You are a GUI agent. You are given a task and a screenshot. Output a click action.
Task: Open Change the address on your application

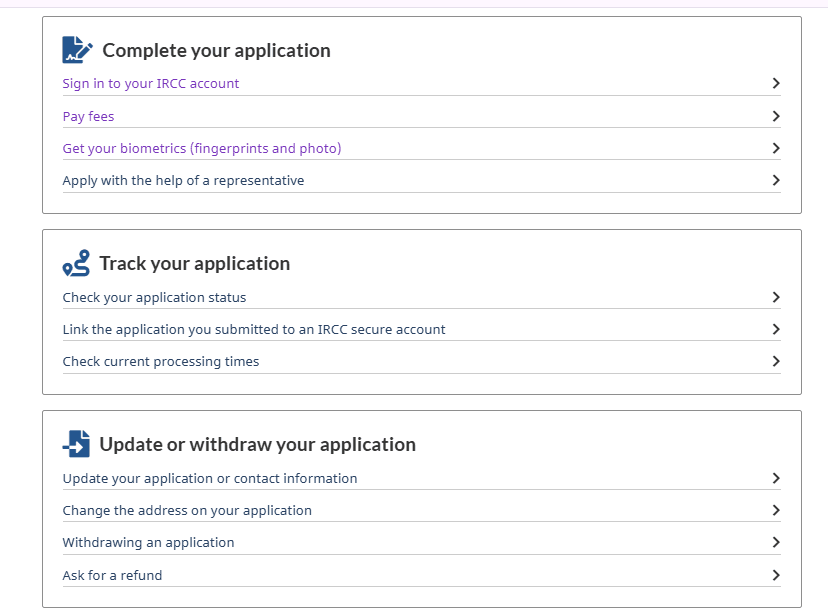(187, 511)
